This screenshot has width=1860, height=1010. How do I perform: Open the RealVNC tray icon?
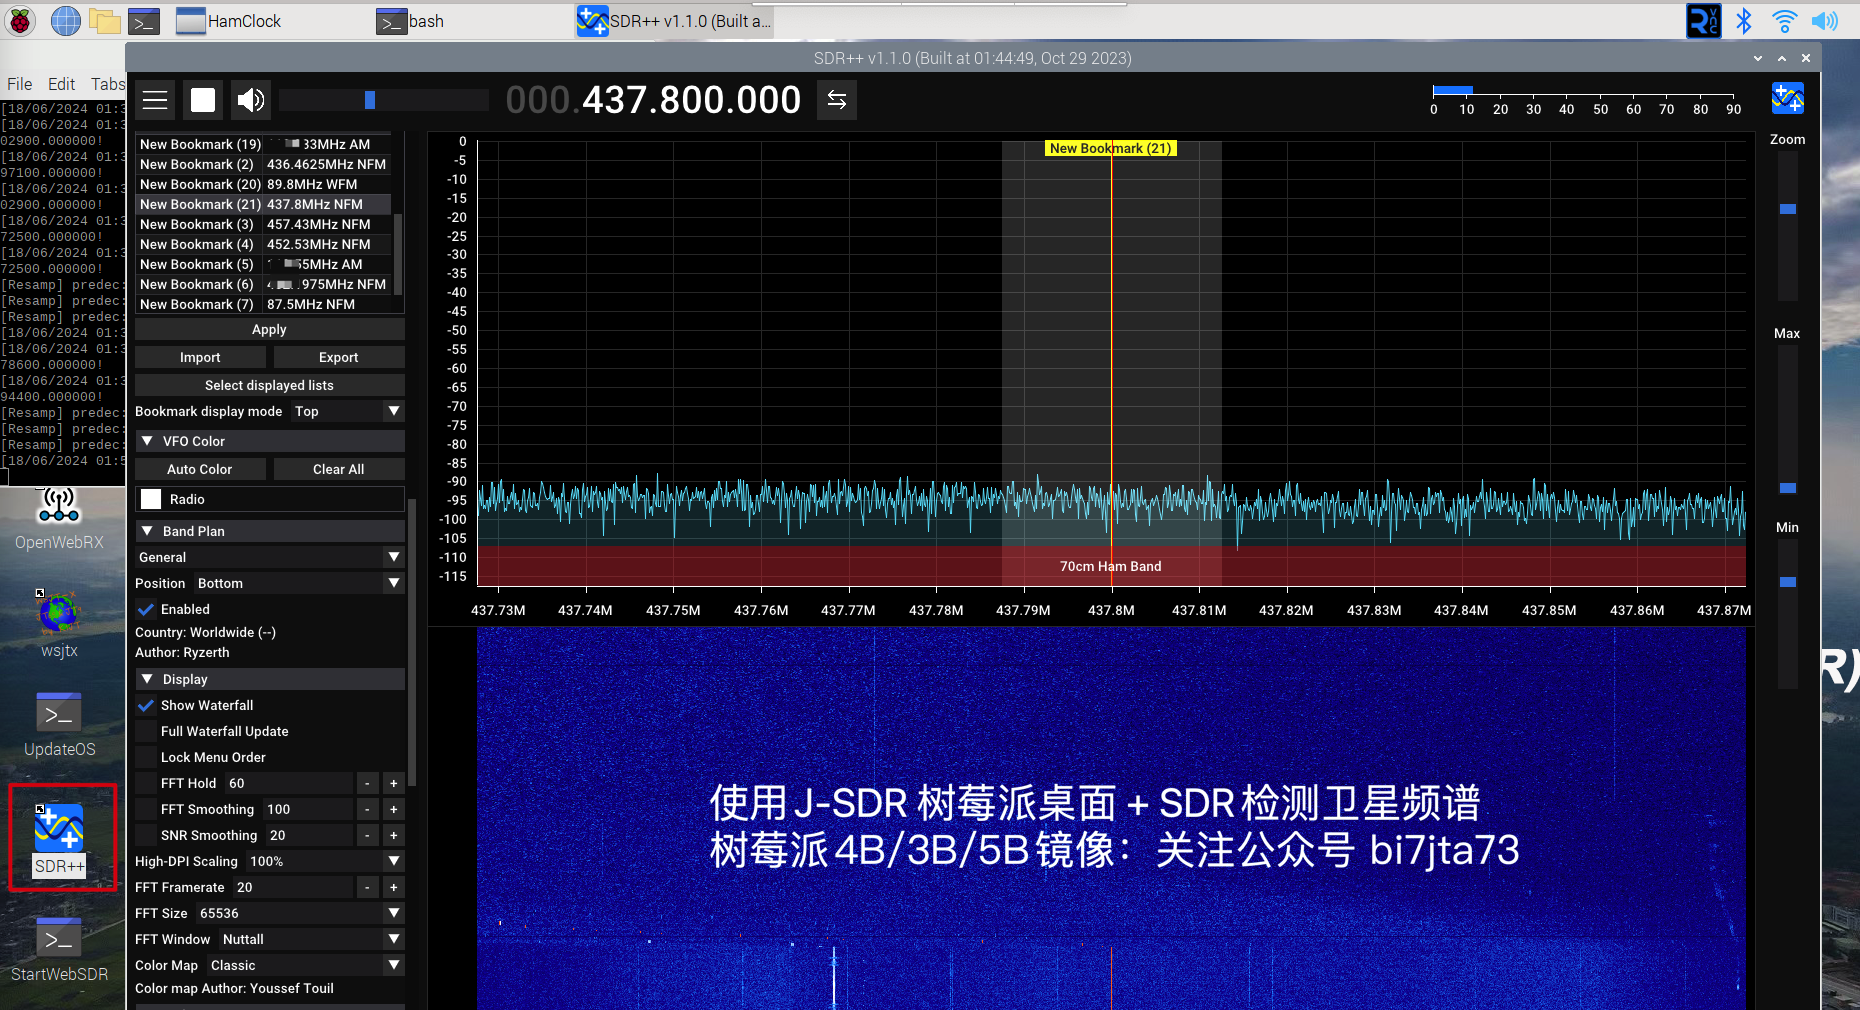[1704, 20]
